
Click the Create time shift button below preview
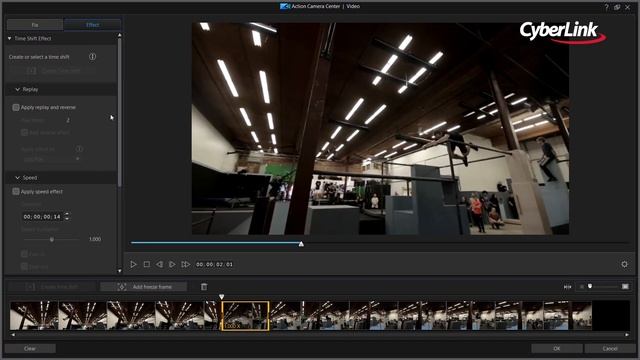click(52, 287)
